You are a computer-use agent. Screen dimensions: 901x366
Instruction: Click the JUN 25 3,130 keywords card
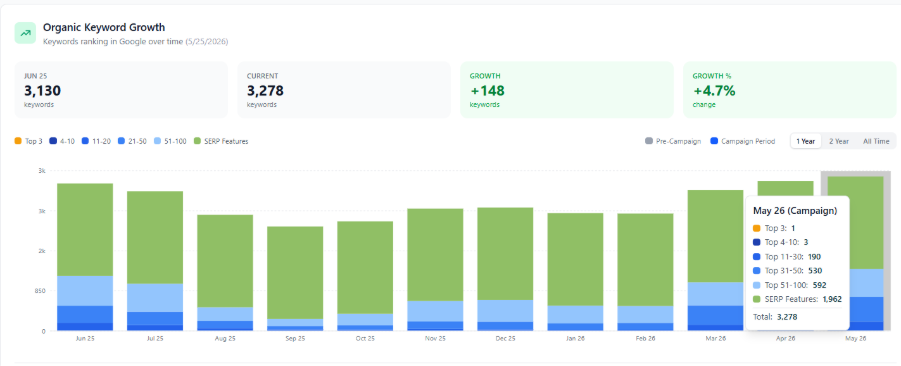point(121,90)
